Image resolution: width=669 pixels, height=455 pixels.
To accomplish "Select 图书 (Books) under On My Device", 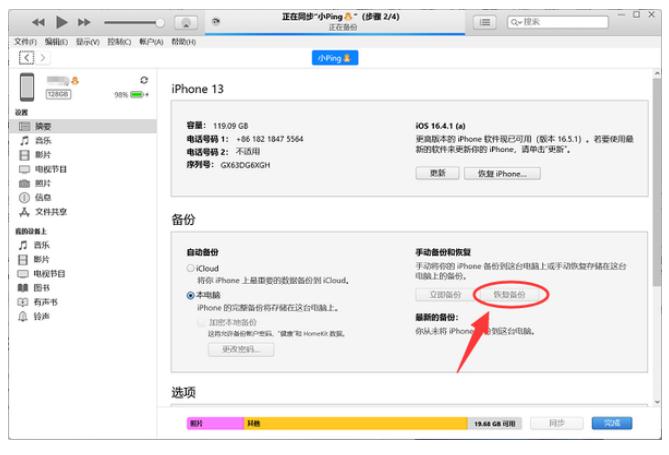I will click(42, 288).
